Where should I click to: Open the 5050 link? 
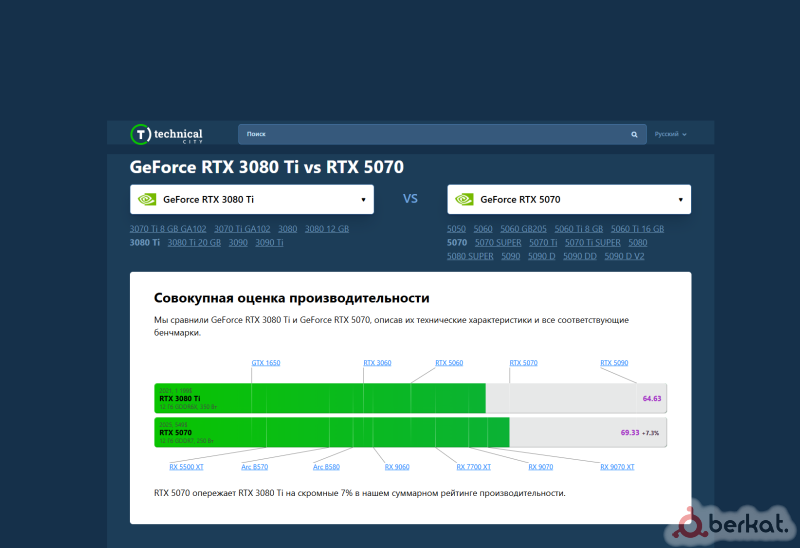click(x=457, y=229)
